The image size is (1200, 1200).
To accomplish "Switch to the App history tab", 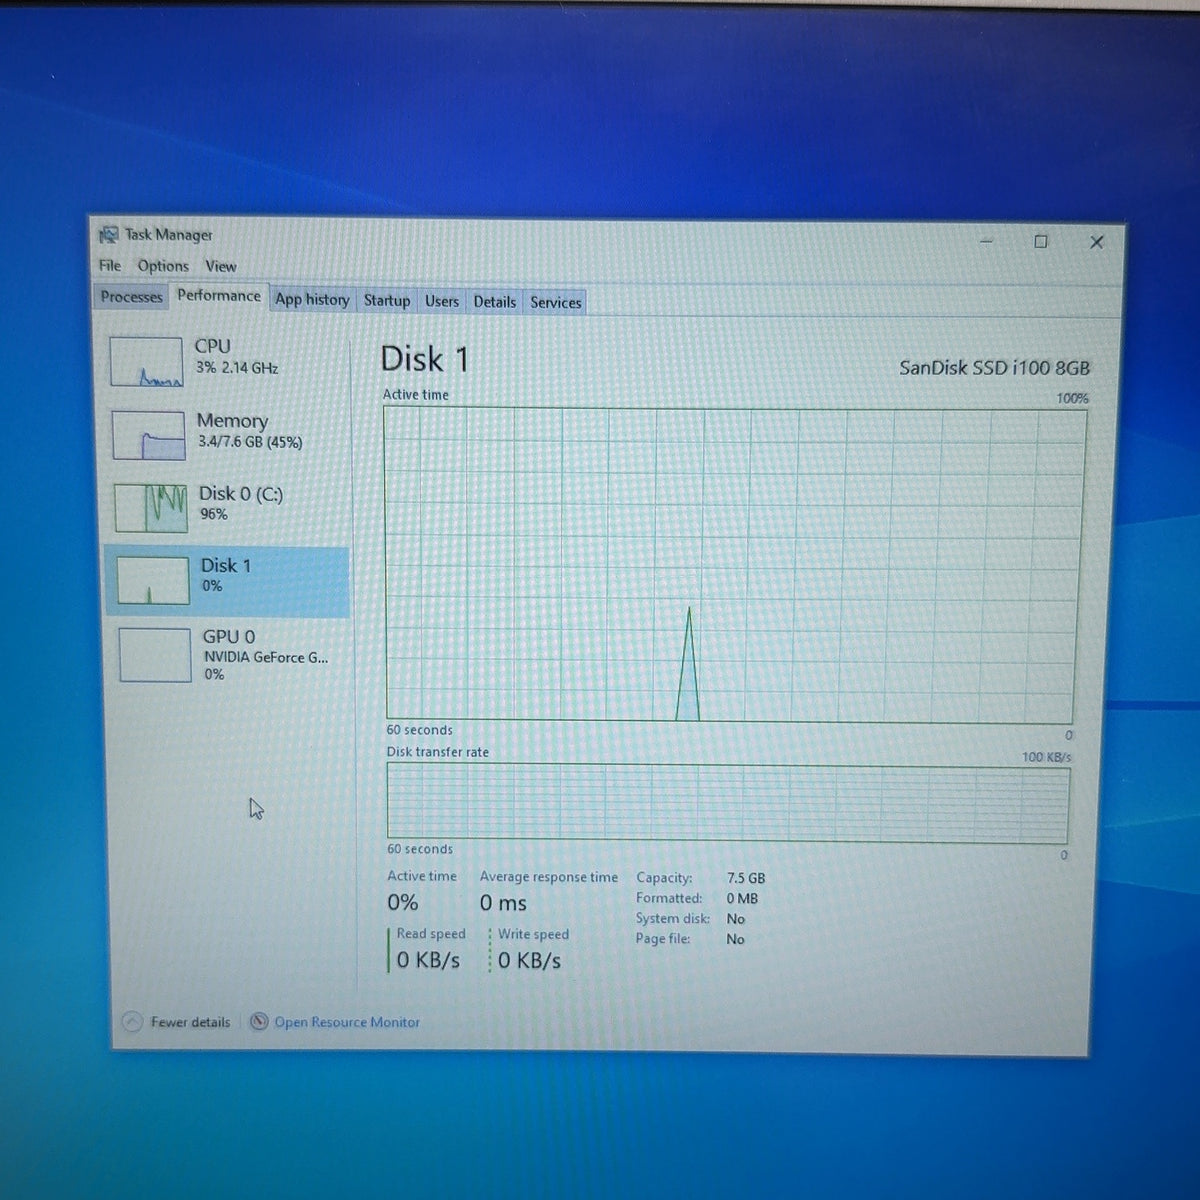I will [312, 299].
